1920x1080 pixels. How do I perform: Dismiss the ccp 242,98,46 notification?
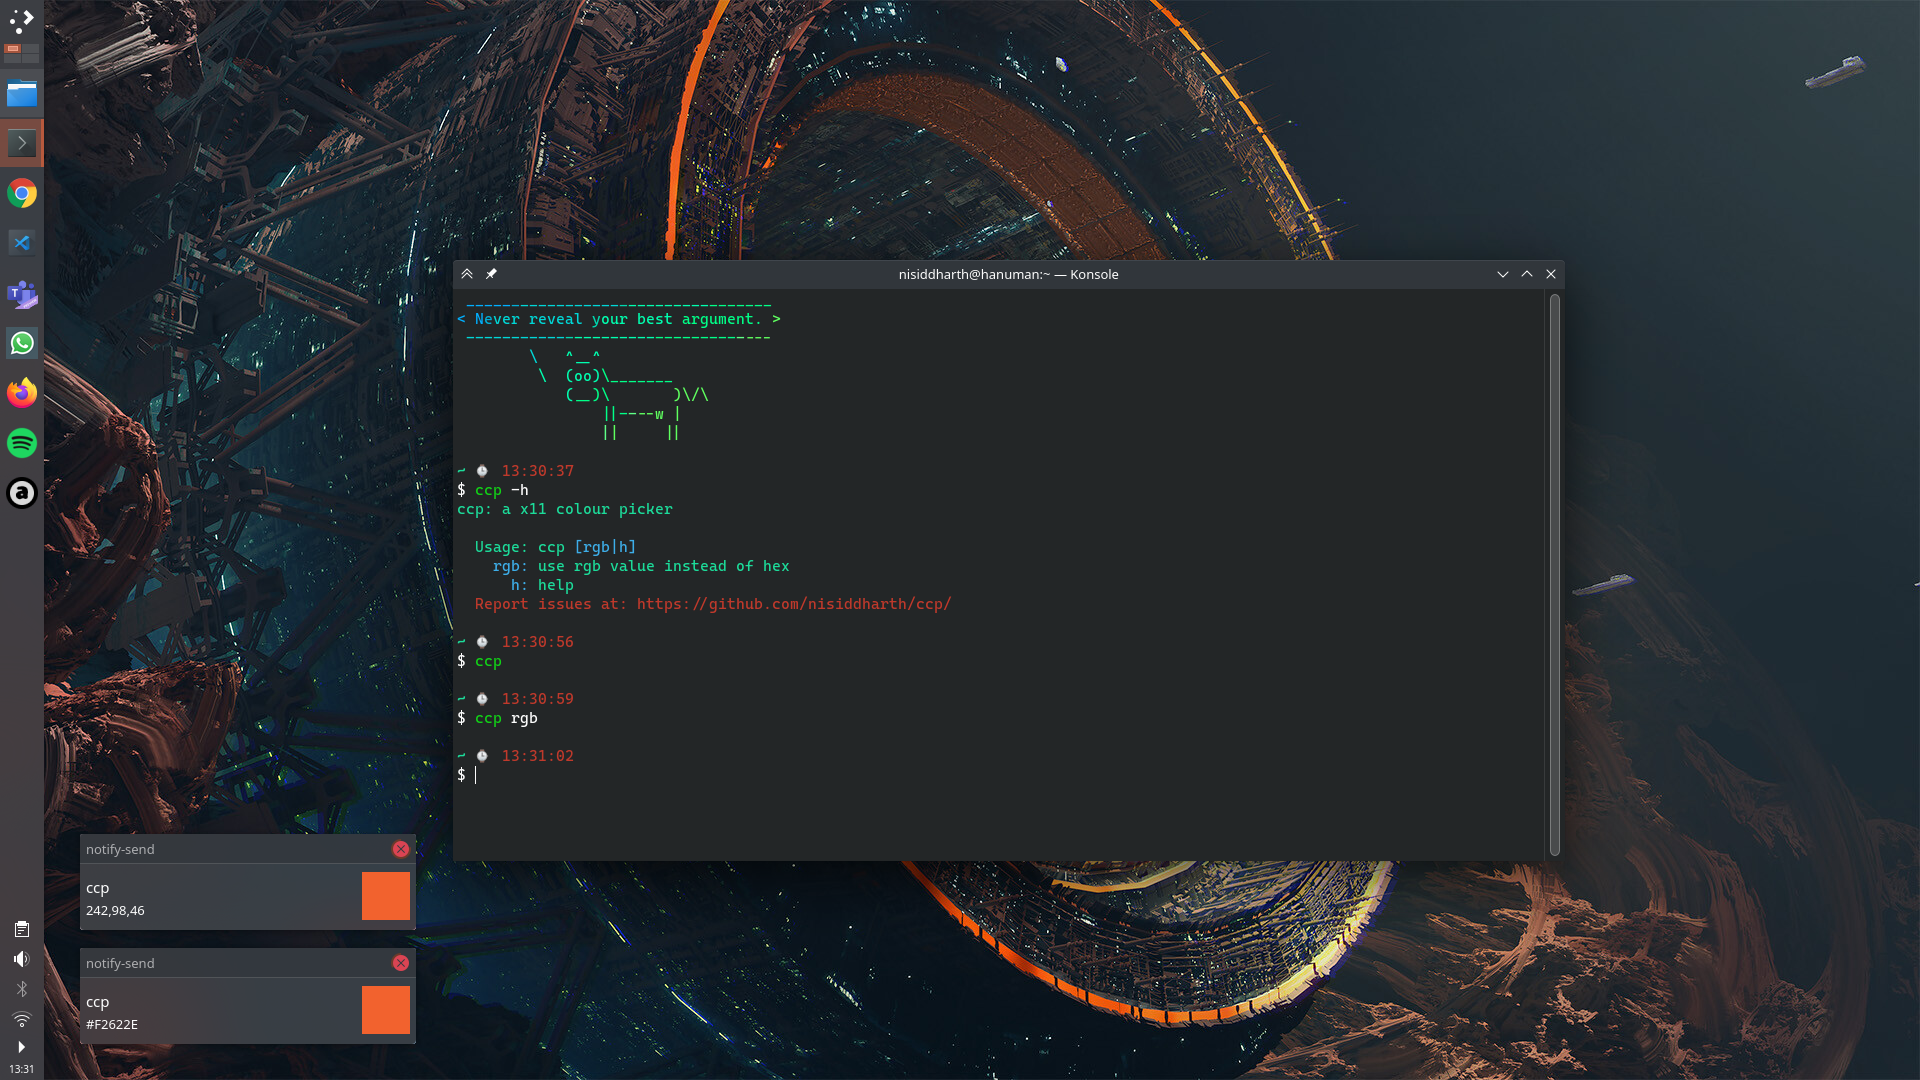(401, 849)
